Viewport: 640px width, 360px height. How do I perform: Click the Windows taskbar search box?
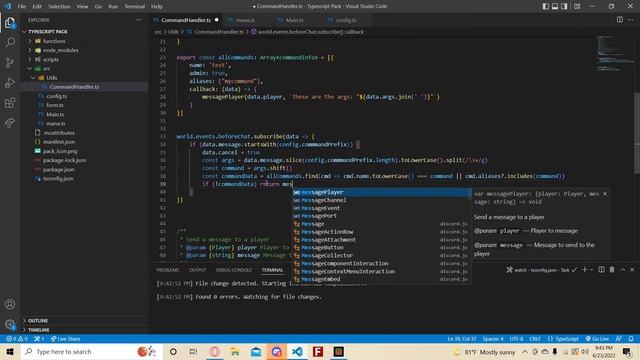click(91, 351)
